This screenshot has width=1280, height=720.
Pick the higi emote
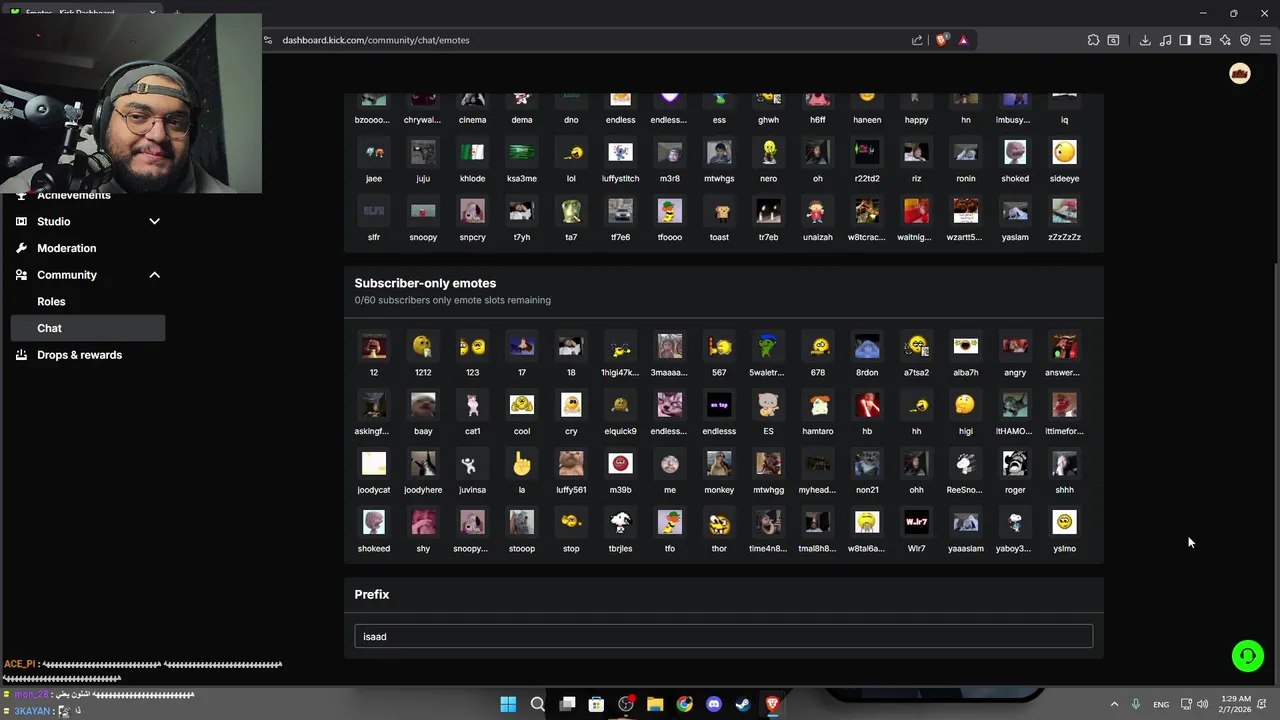965,406
